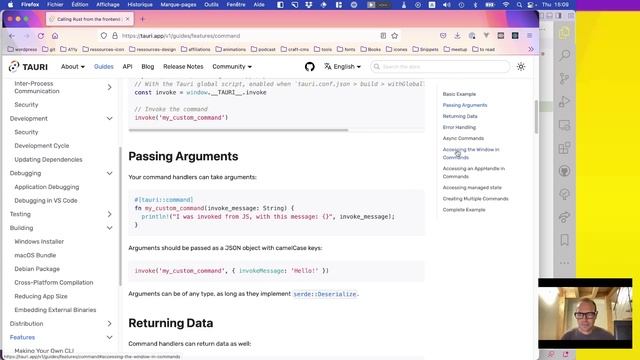
Task: Save page to Pocket icon
Action: [x=443, y=36]
